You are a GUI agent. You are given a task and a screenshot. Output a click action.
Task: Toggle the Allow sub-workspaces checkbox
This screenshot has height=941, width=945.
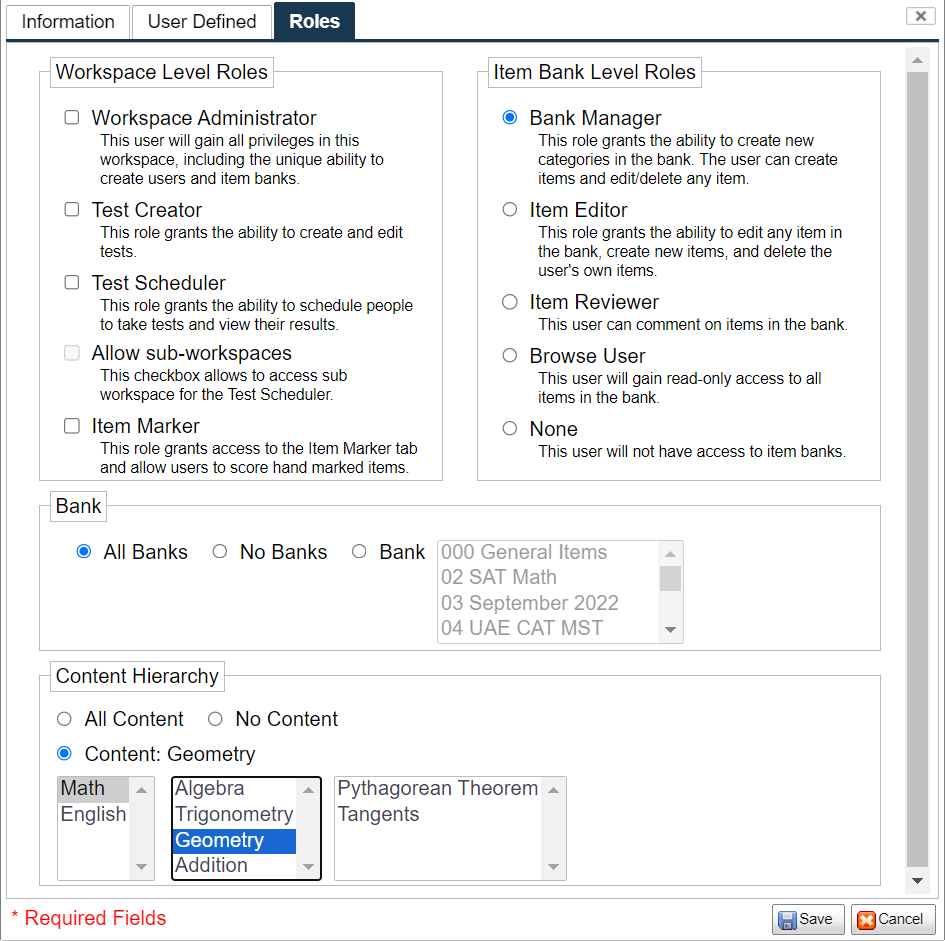(x=72, y=353)
